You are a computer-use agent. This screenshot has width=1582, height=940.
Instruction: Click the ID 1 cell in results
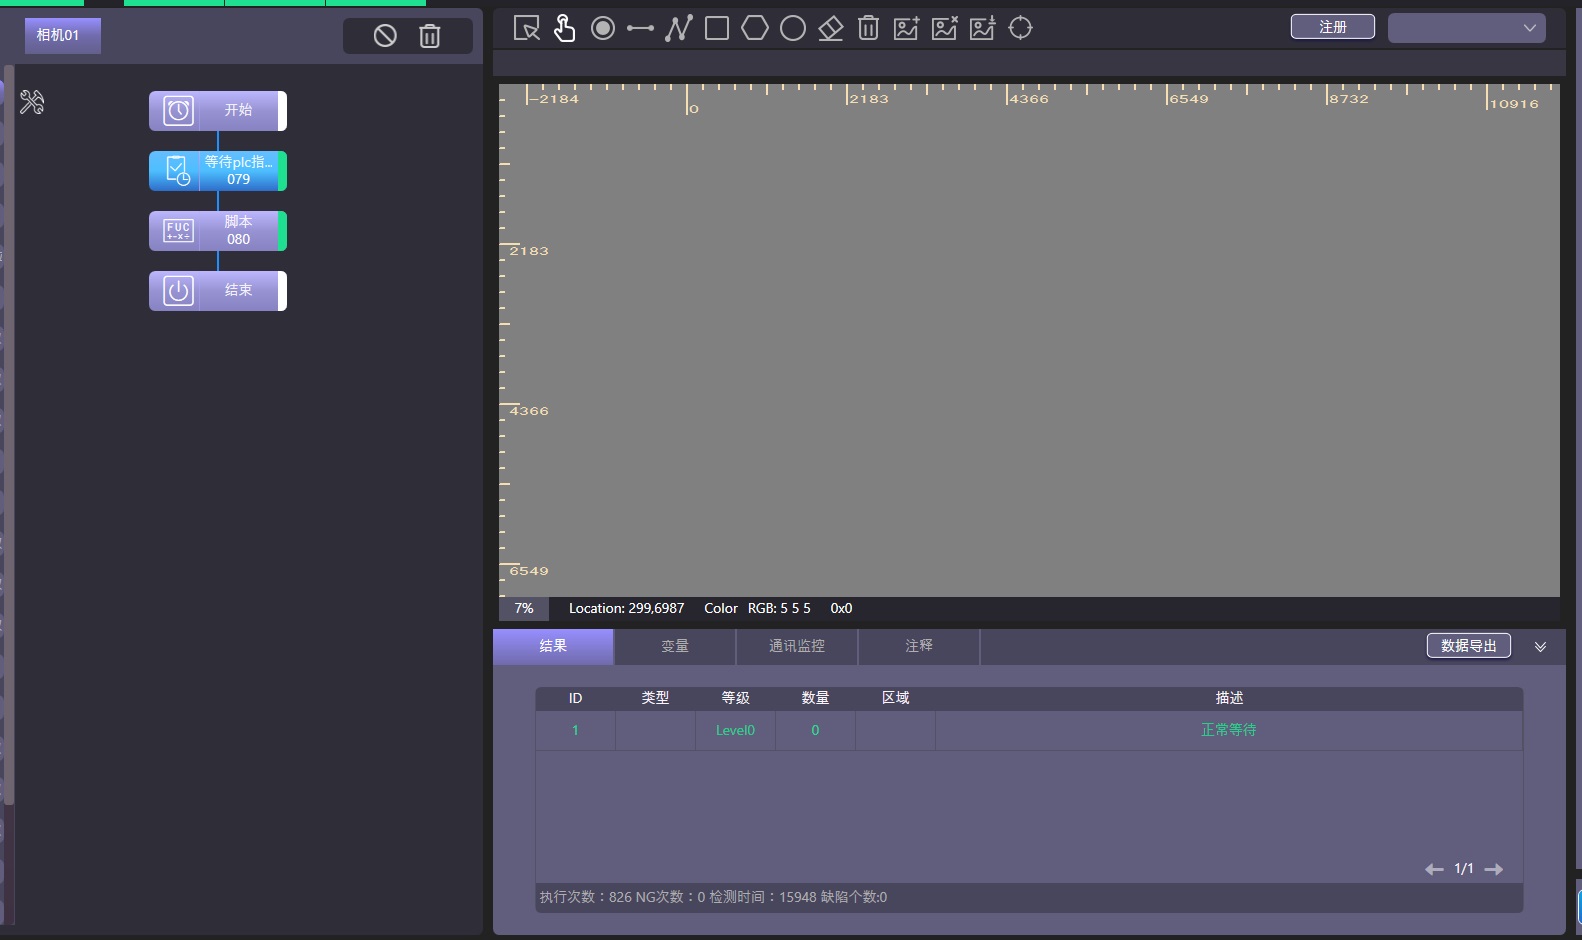click(x=575, y=730)
